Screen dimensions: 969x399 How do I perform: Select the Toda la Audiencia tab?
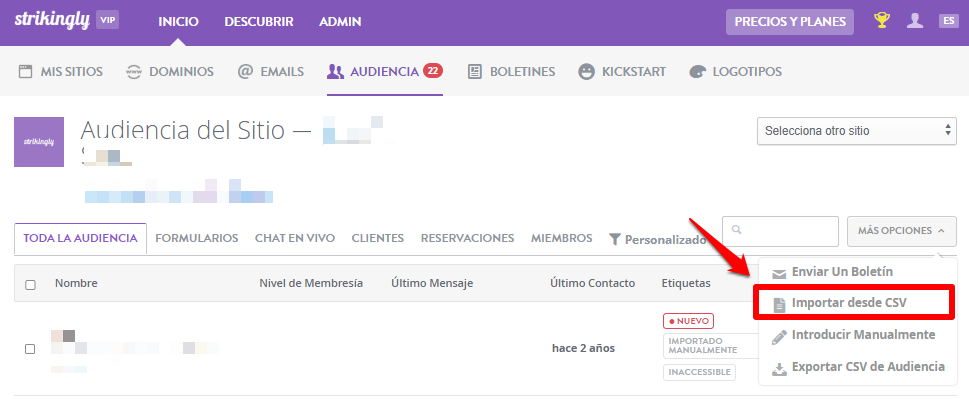[x=80, y=238]
